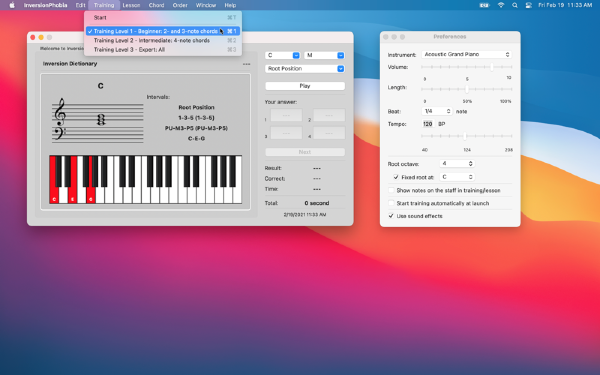Enable Start training automatically at launch
This screenshot has height=375, width=600.
[x=391, y=203]
